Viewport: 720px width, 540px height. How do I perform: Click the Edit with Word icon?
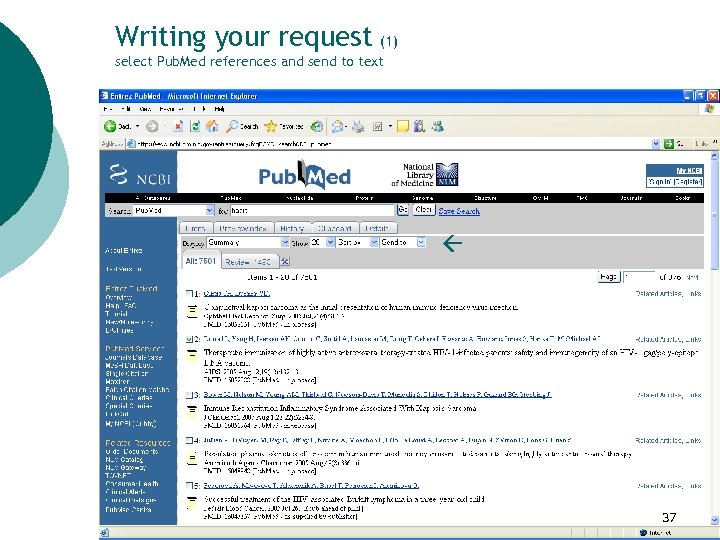coord(377,126)
